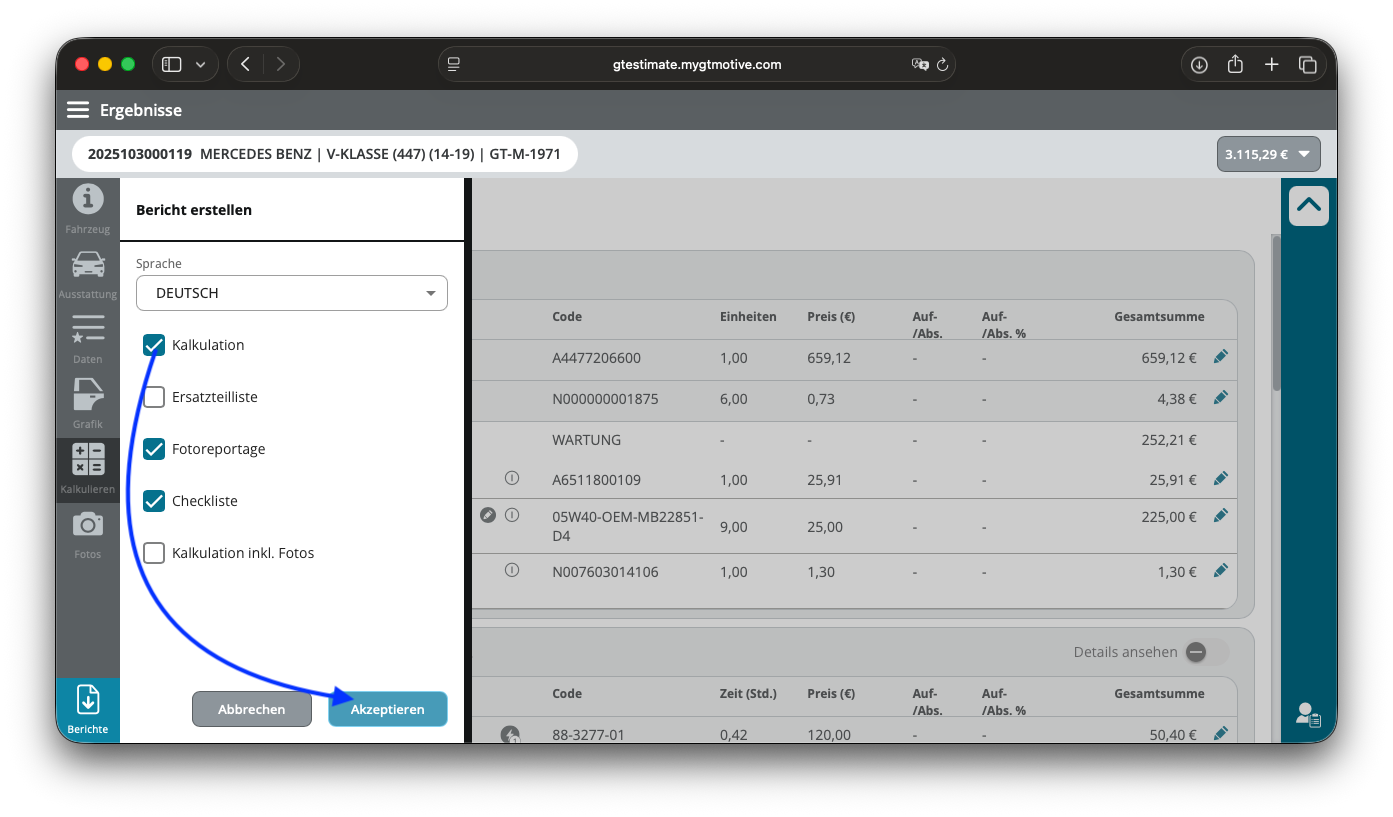Enable Kalkulation inkl. Fotos checkbox
This screenshot has width=1393, height=817.
click(154, 553)
